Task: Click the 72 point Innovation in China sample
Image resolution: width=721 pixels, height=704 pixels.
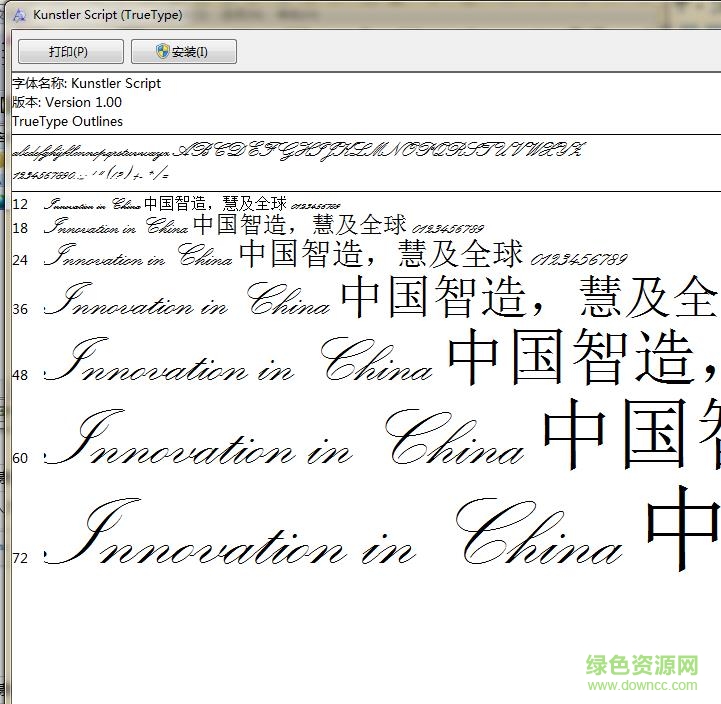Action: [334, 532]
